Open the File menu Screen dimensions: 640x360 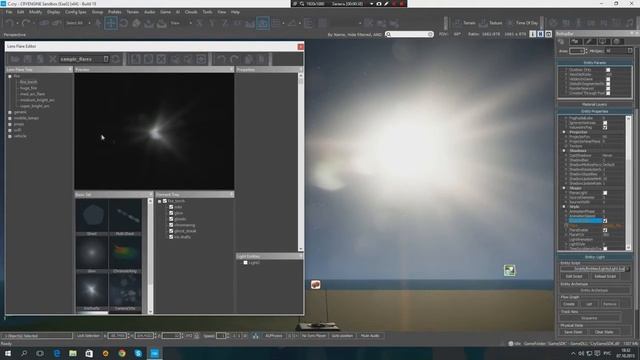[9, 12]
